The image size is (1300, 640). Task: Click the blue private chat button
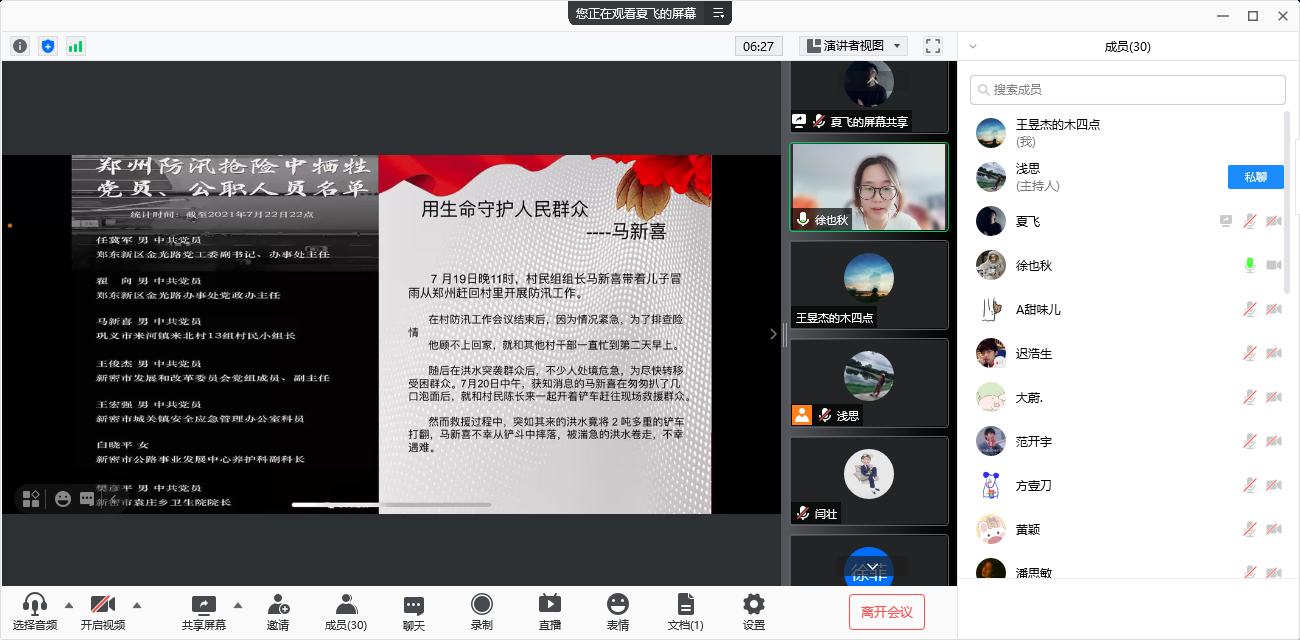[x=1255, y=177]
